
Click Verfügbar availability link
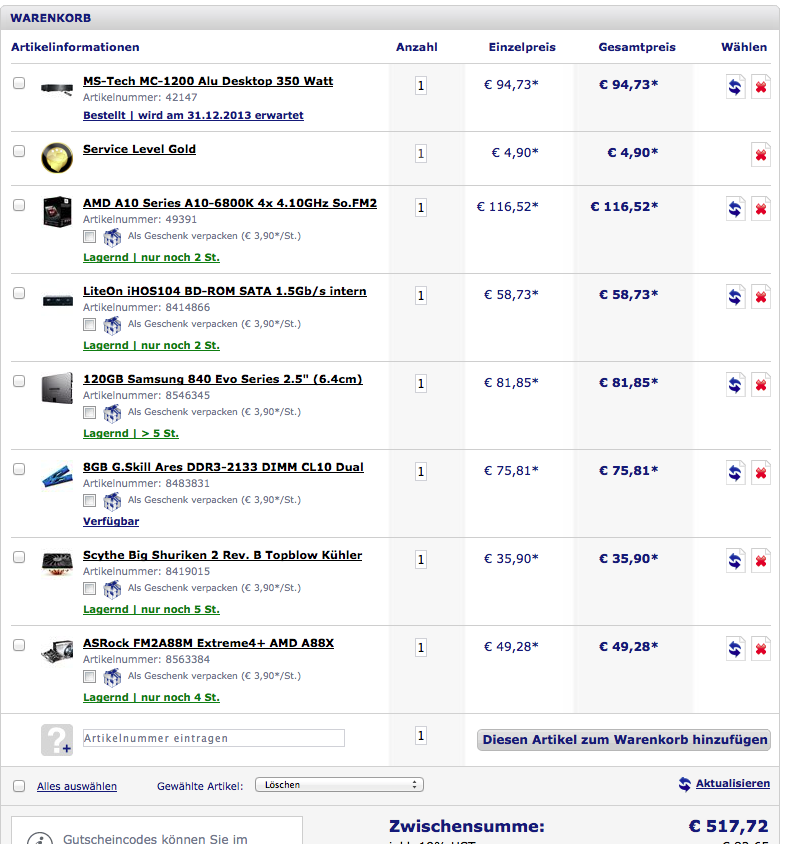(111, 522)
